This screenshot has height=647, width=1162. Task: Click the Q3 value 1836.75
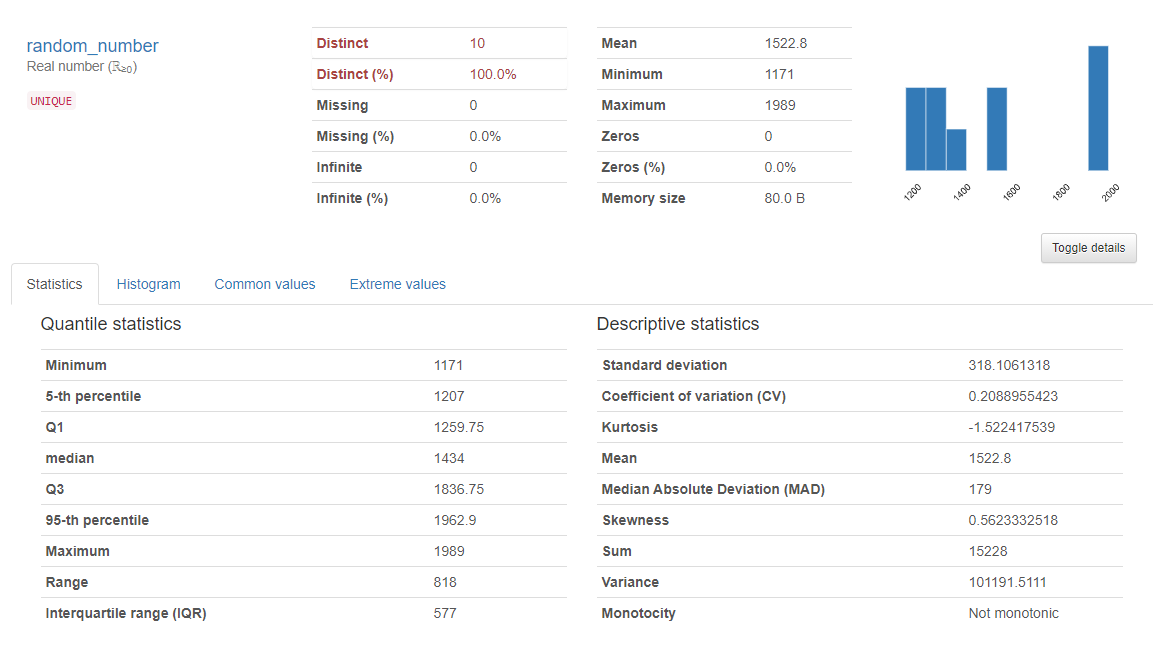(x=459, y=489)
